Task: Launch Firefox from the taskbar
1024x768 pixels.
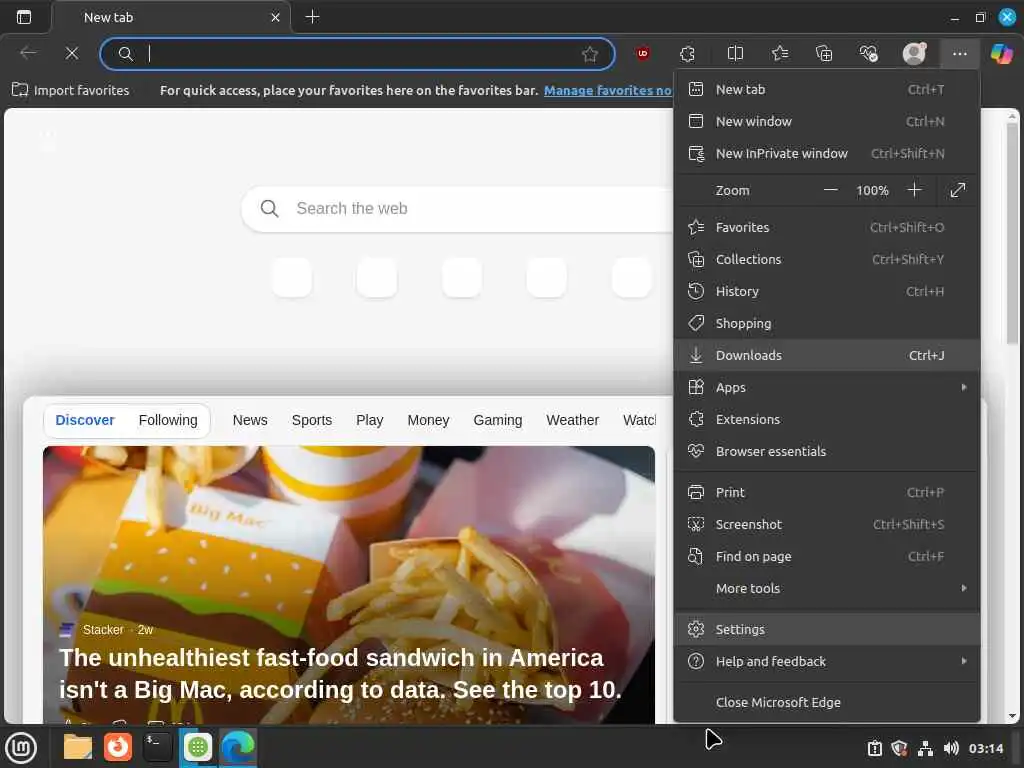Action: [118, 747]
